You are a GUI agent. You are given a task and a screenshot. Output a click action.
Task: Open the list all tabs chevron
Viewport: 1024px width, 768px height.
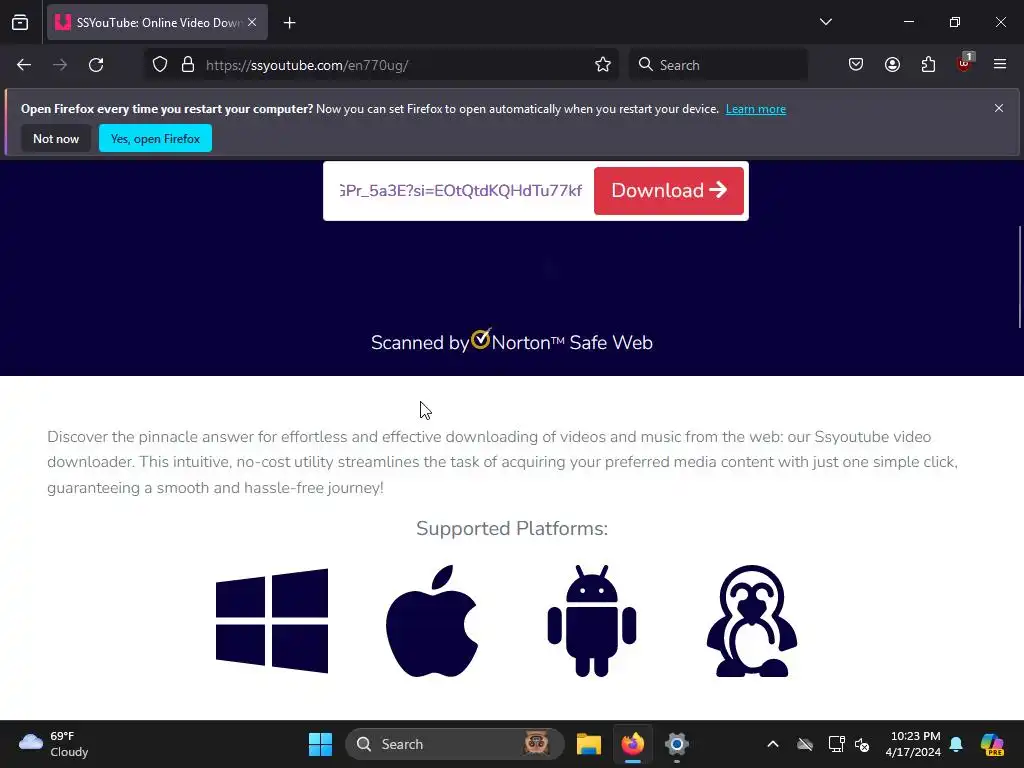click(825, 22)
